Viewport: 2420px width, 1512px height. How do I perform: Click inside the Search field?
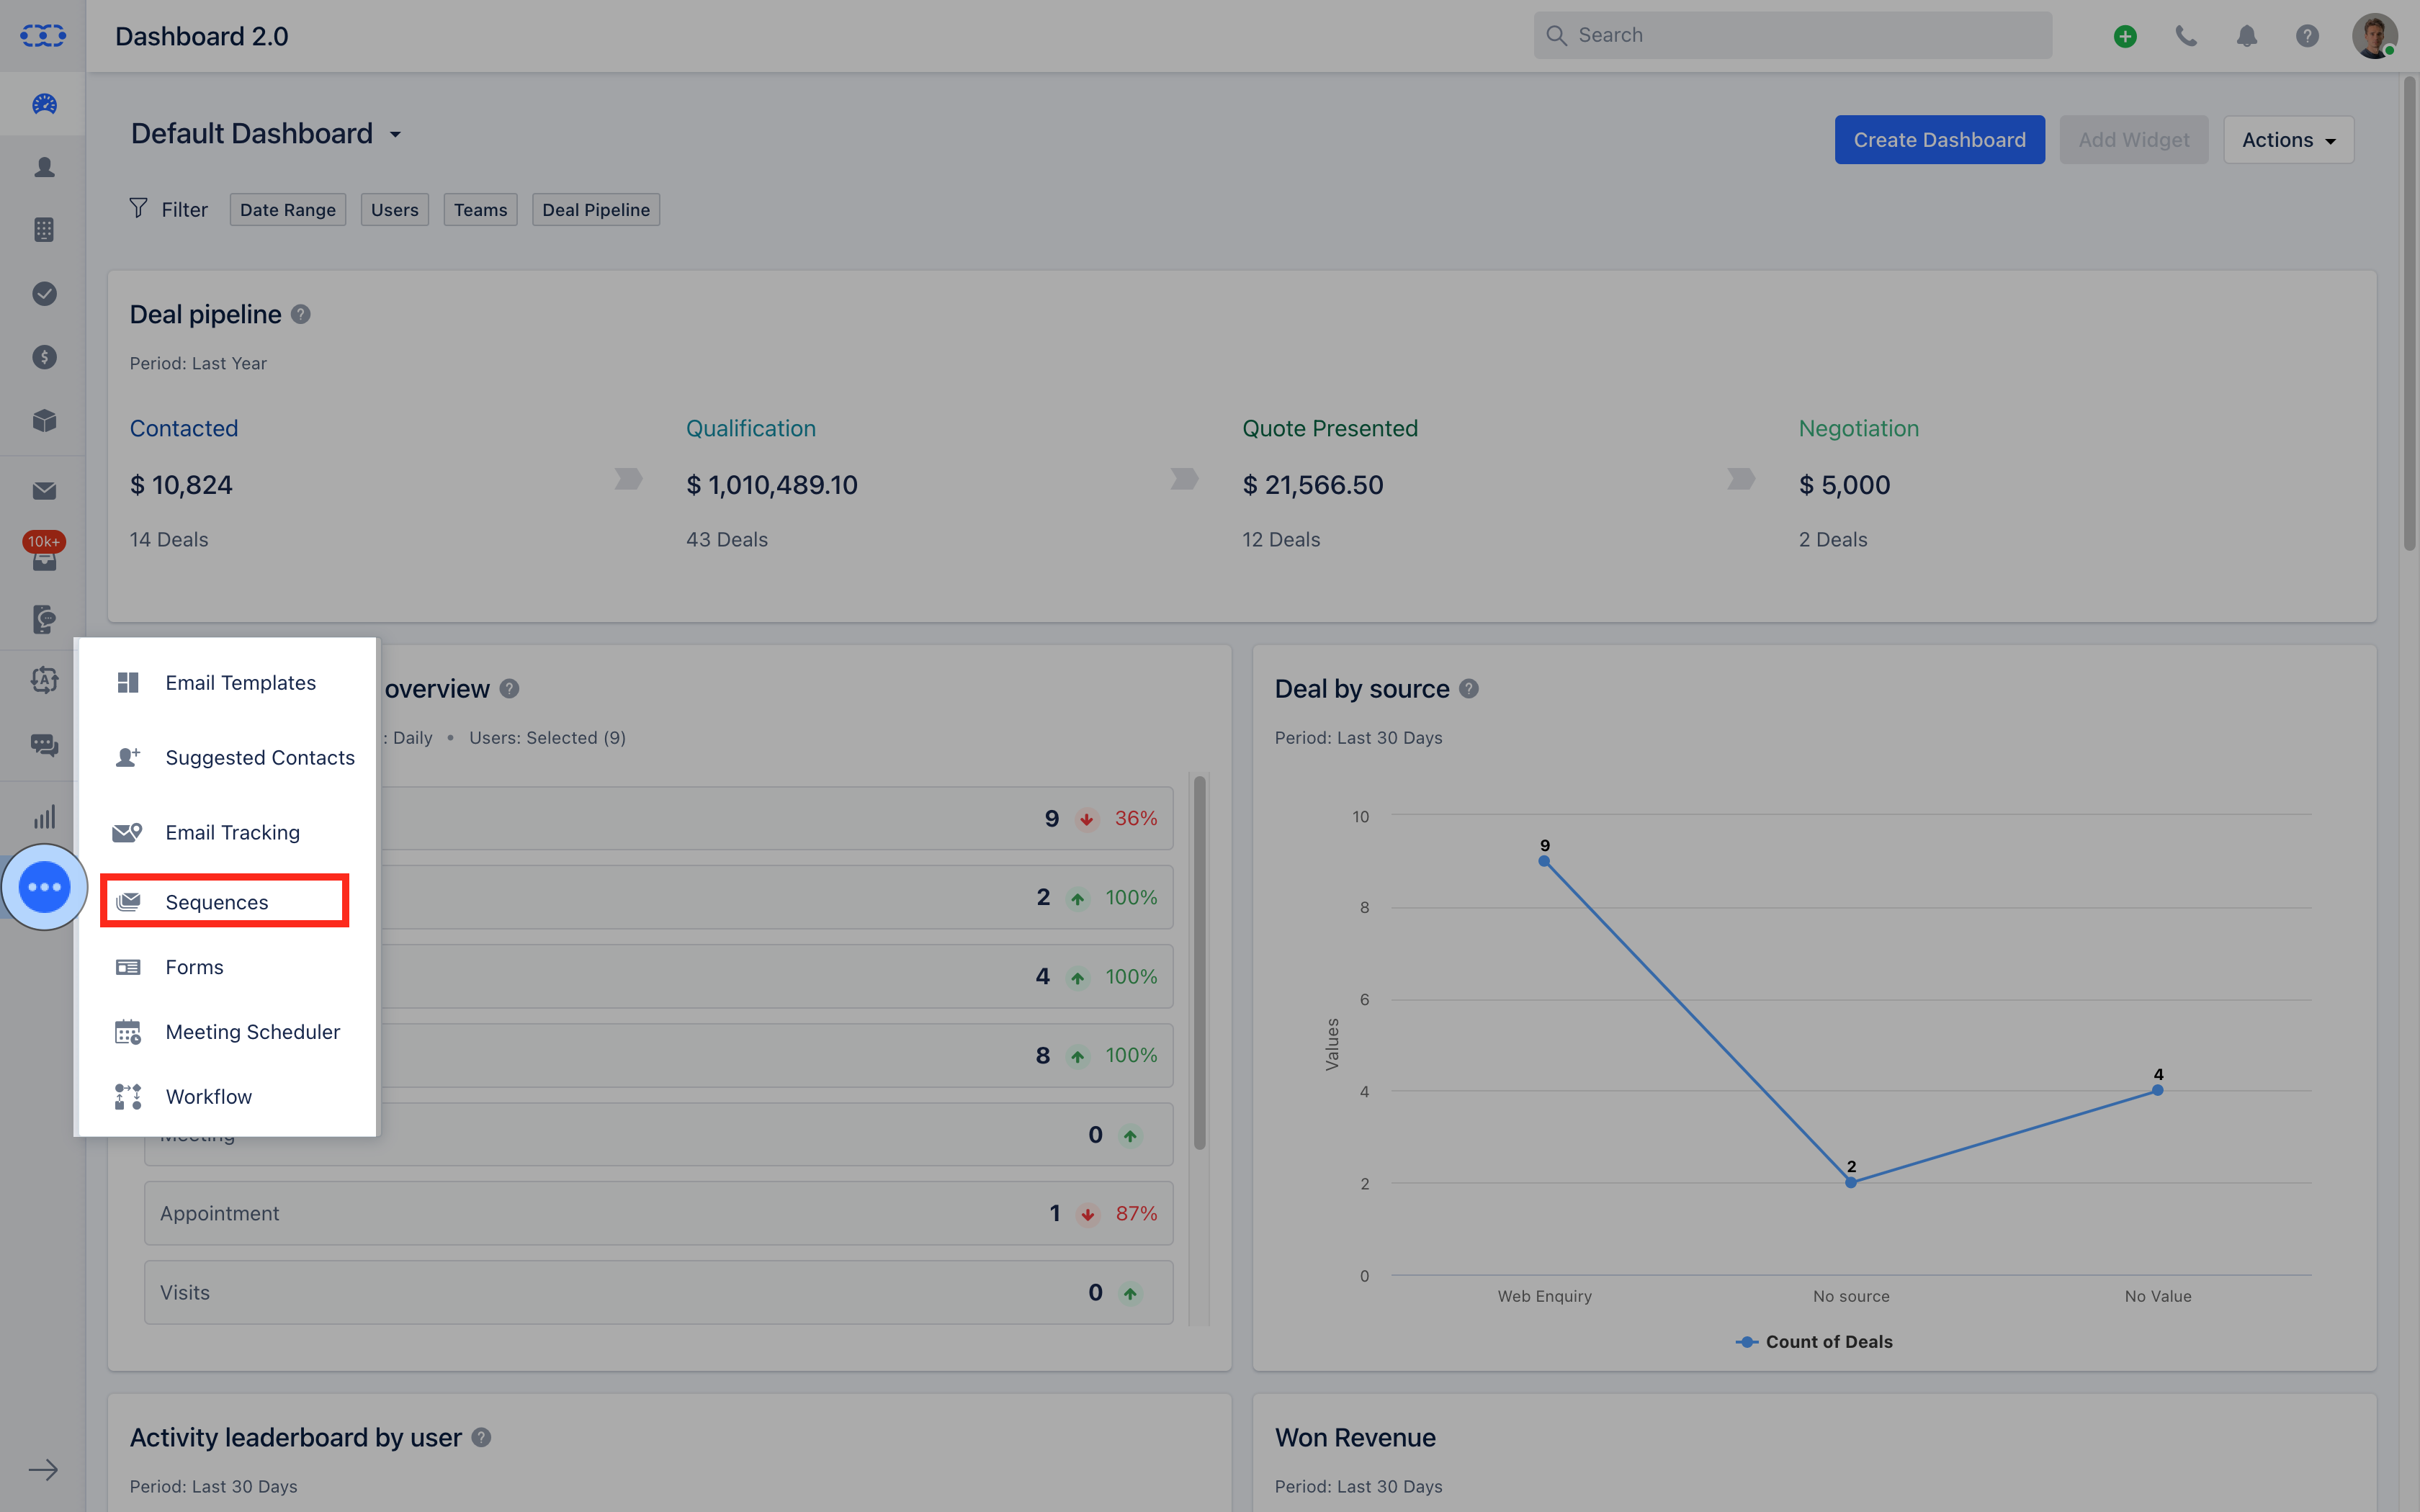(x=1790, y=34)
